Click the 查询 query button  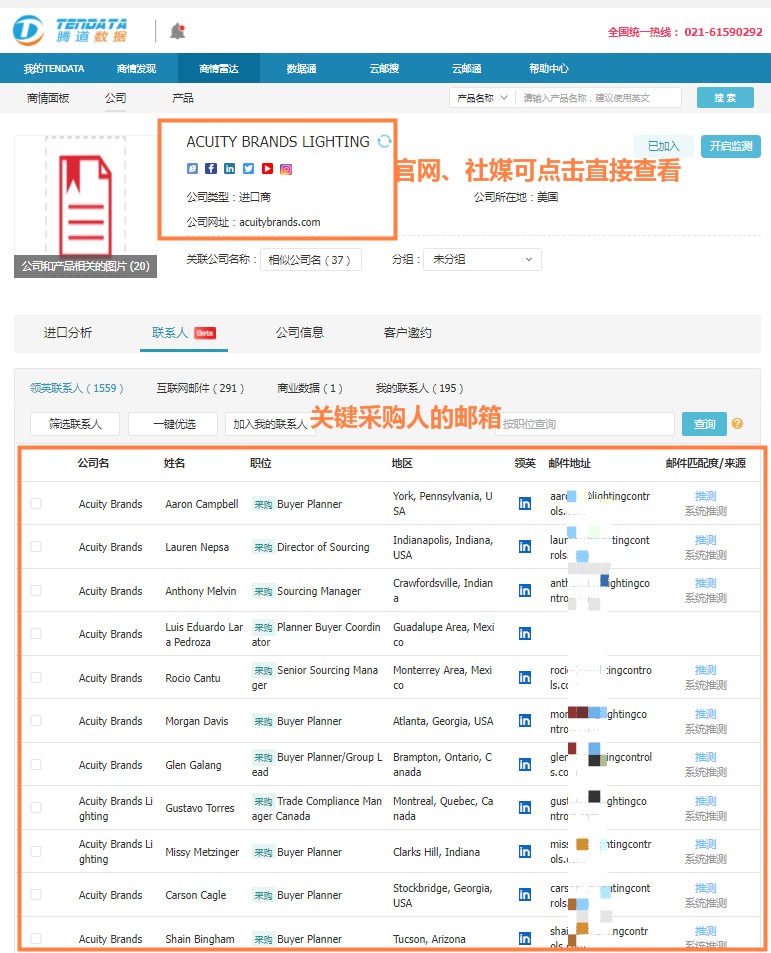pyautogui.click(x=704, y=424)
